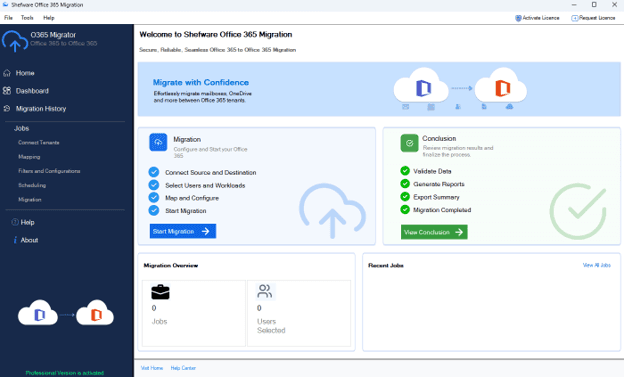Click the Users Selected people icon
624x377 pixels.
click(x=265, y=291)
